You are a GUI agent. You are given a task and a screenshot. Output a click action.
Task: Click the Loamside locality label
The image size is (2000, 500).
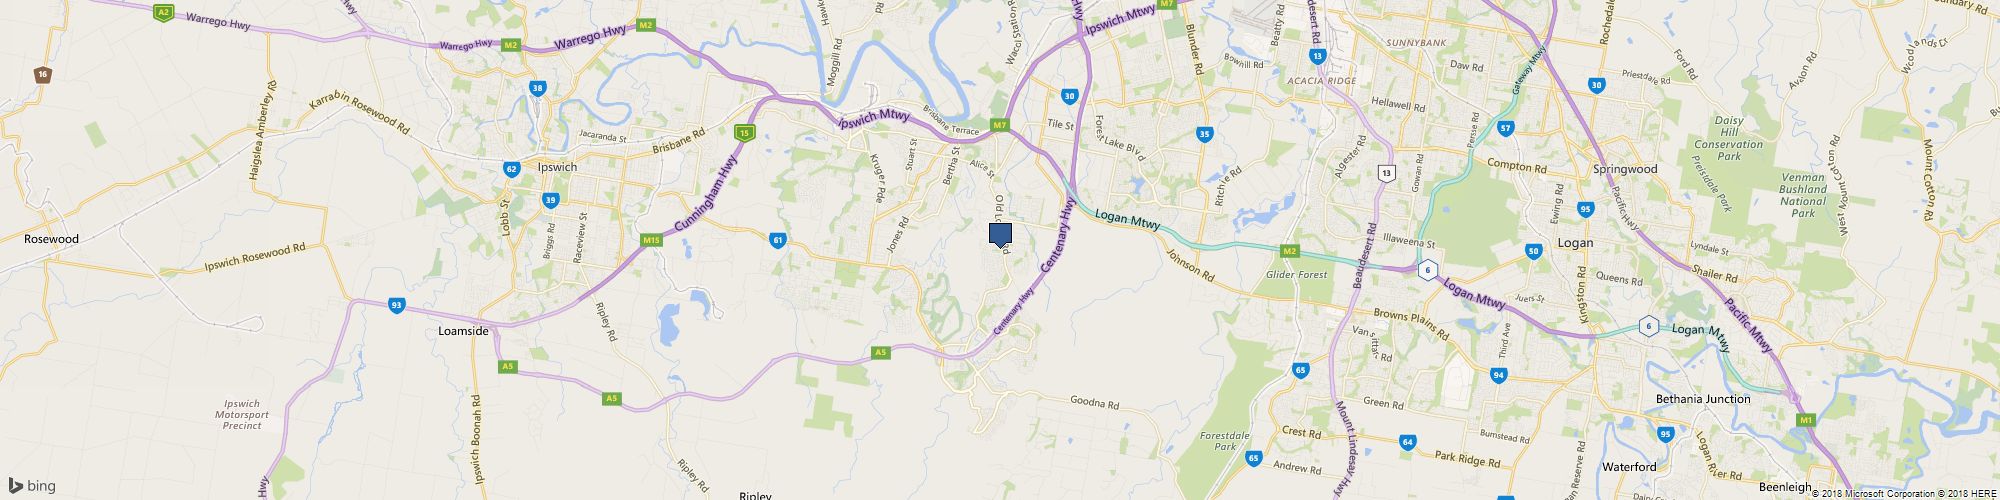pos(464,330)
